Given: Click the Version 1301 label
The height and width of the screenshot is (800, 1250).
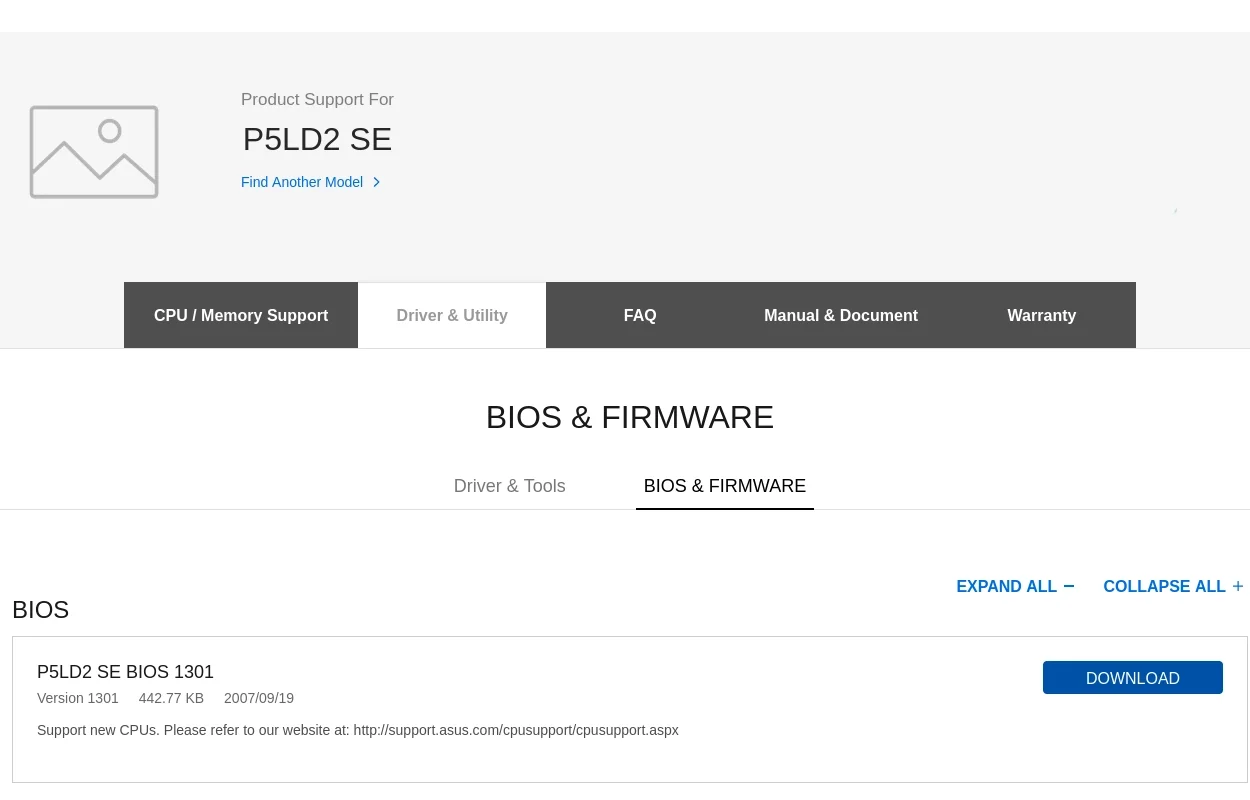Looking at the screenshot, I should (x=78, y=698).
